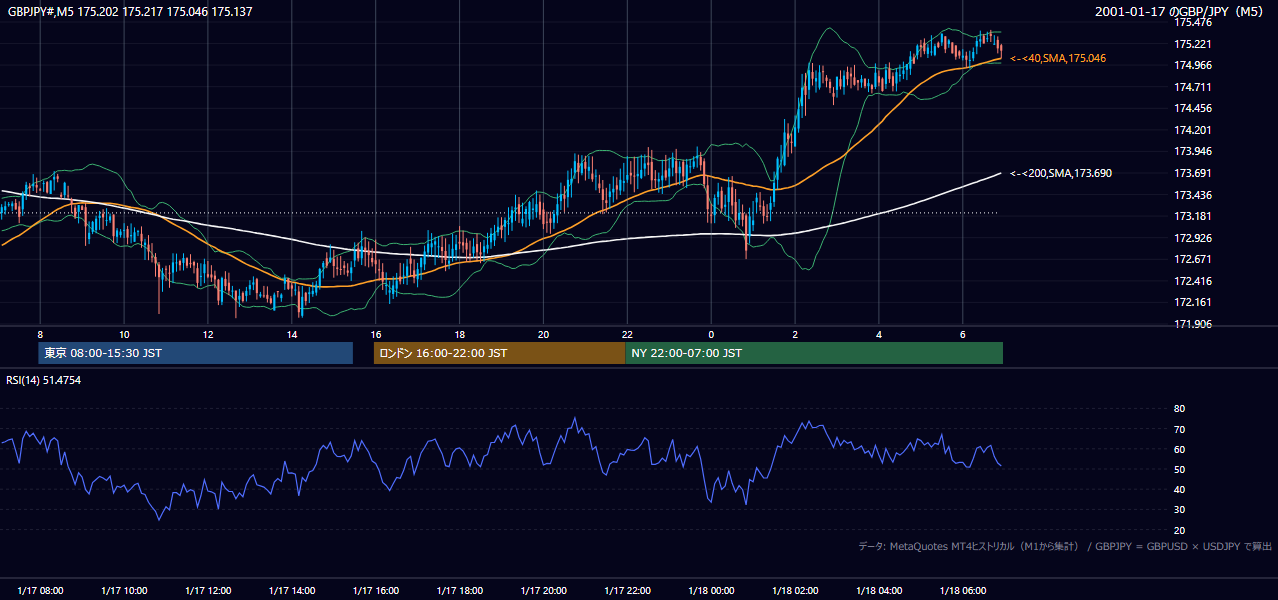This screenshot has width=1278, height=600.
Task: Click price axis value 172.926
Action: pos(1193,238)
